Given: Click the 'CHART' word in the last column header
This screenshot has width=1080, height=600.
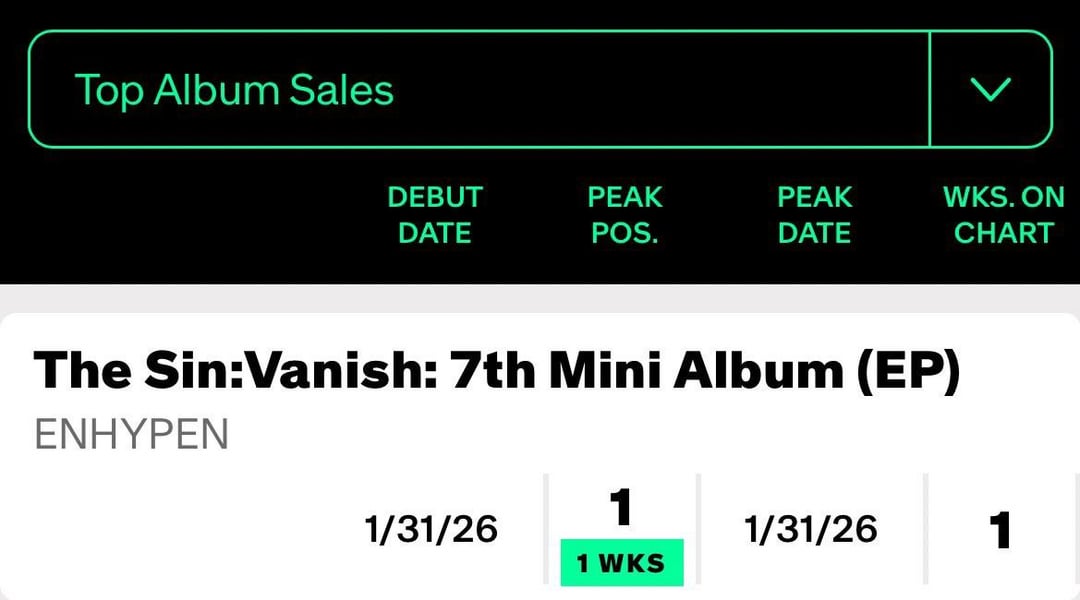Looking at the screenshot, I should click(1003, 233).
